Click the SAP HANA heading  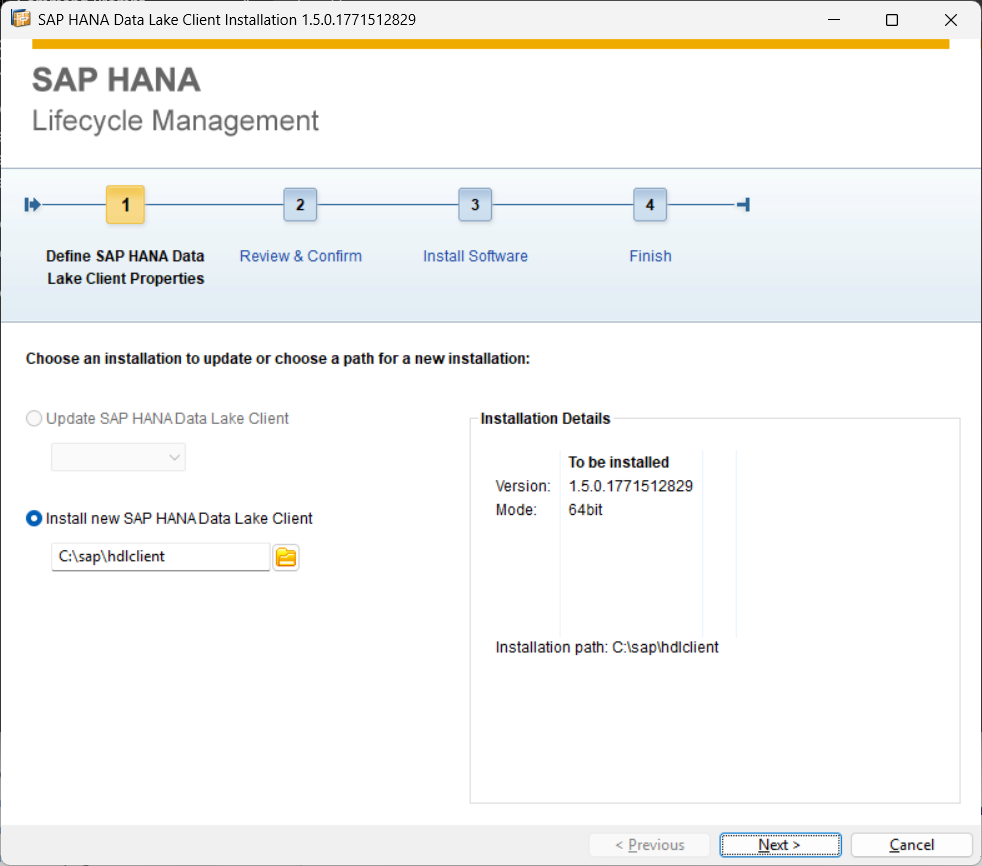pyautogui.click(x=116, y=80)
